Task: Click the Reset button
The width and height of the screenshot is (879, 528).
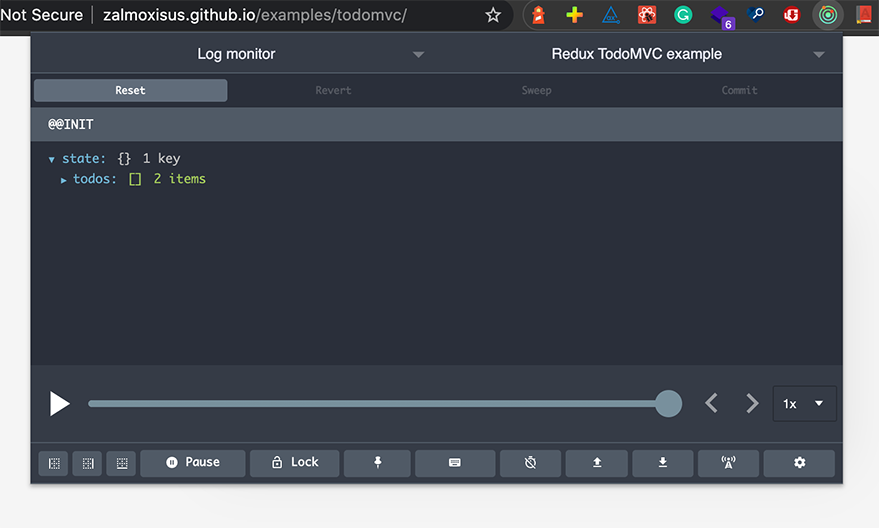Action: tap(131, 90)
